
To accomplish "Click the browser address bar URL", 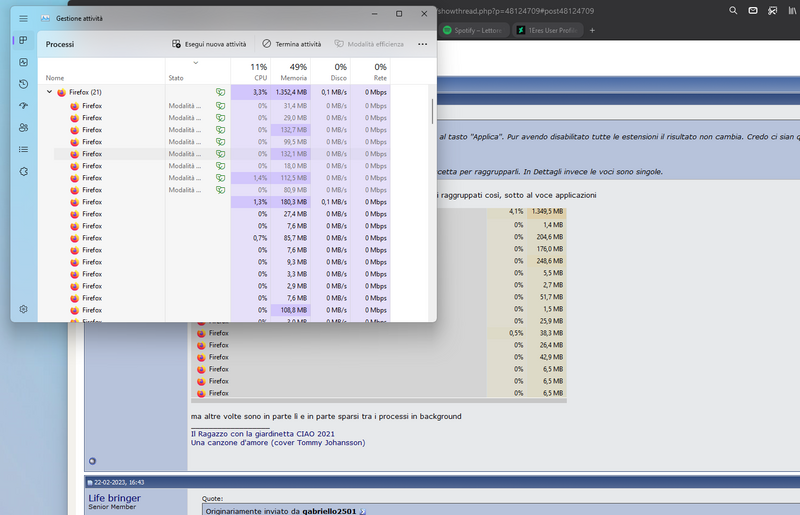I will coord(516,11).
